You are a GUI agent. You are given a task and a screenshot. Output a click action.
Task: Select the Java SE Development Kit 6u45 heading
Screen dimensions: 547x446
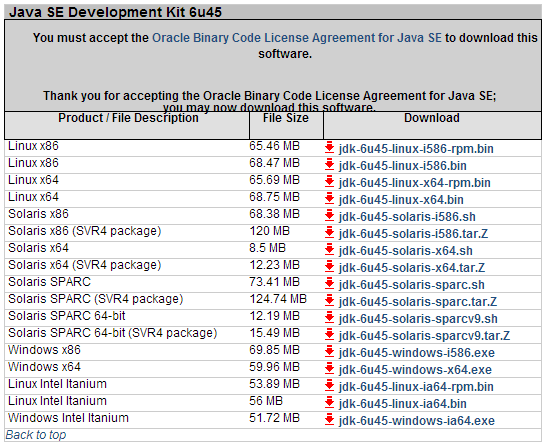tap(115, 12)
